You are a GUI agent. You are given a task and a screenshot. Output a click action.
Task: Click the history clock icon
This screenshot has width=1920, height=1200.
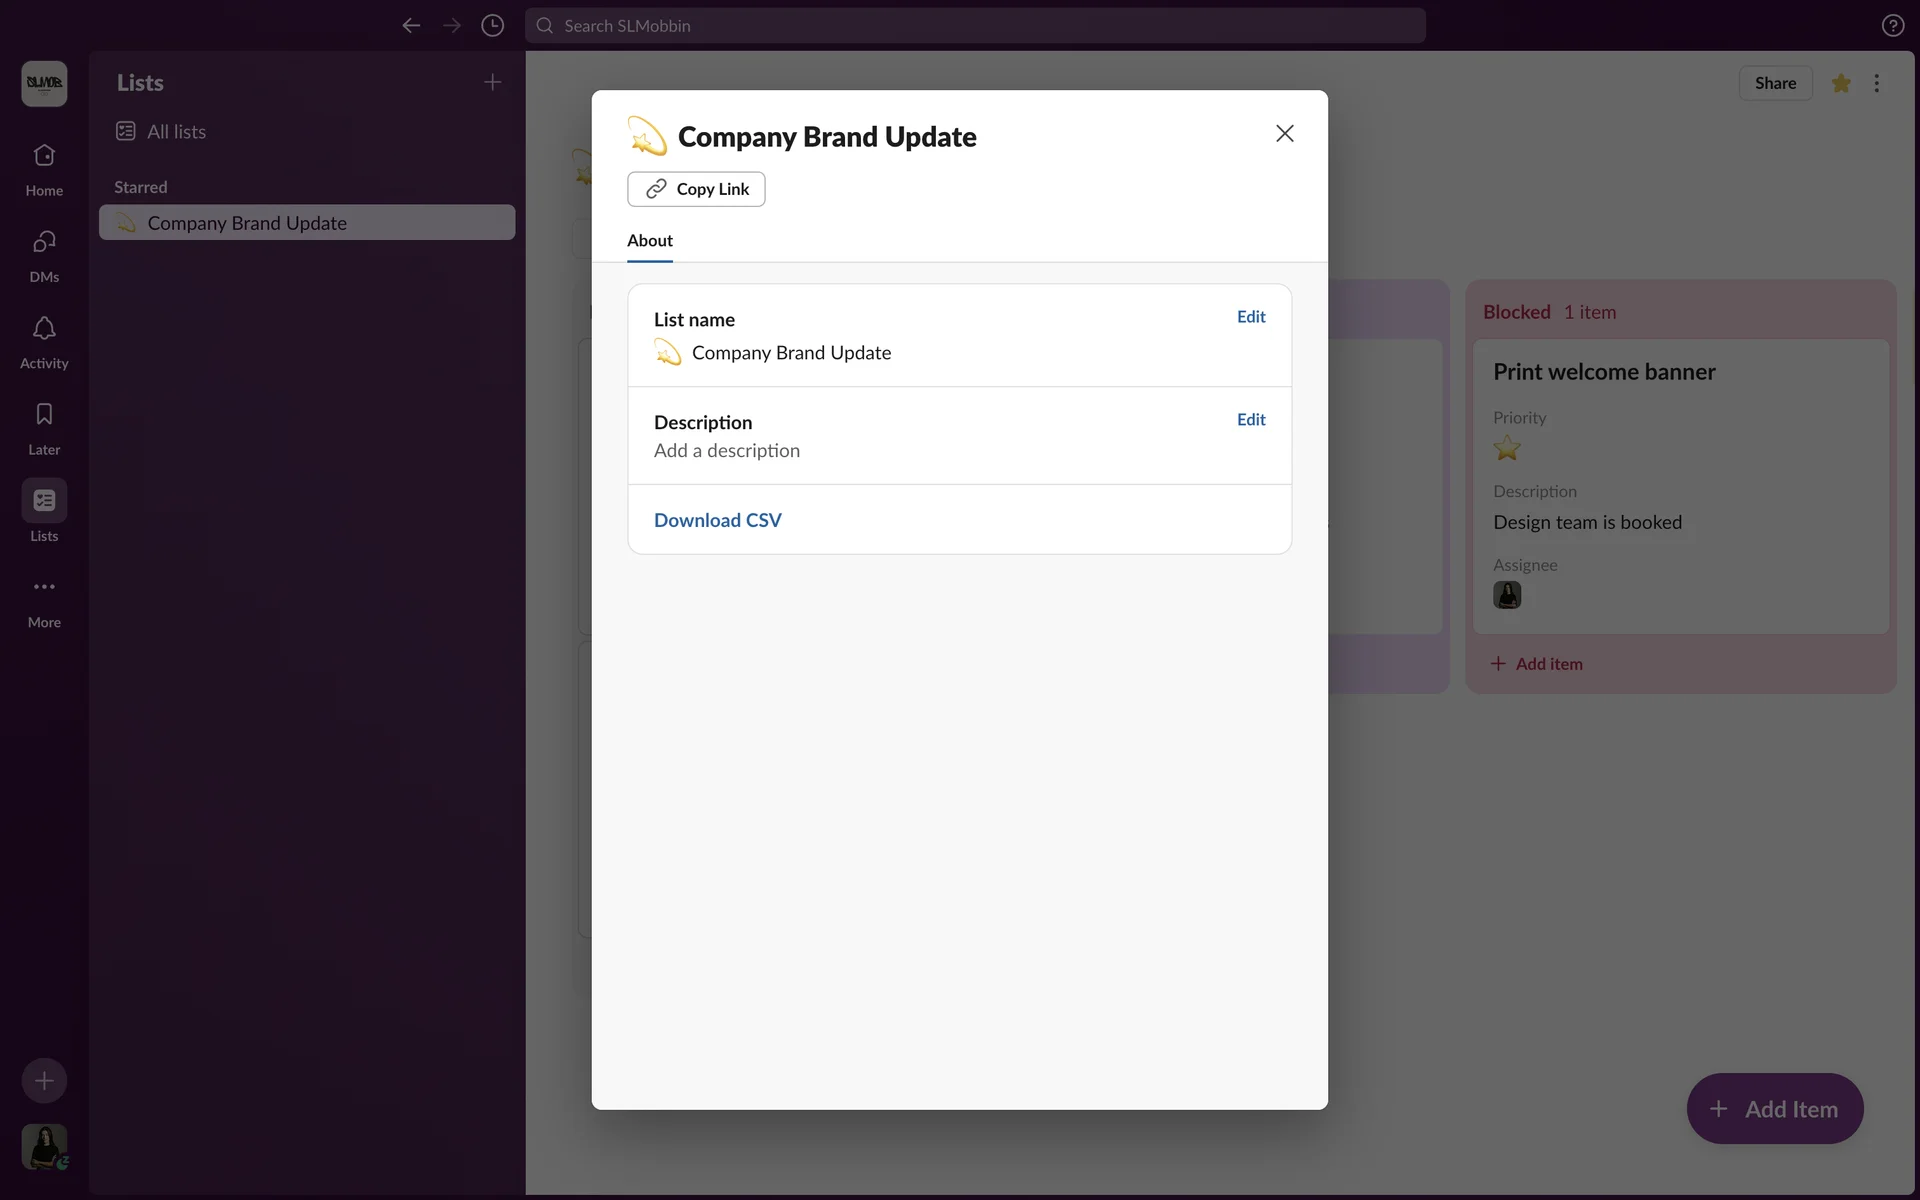(x=492, y=26)
